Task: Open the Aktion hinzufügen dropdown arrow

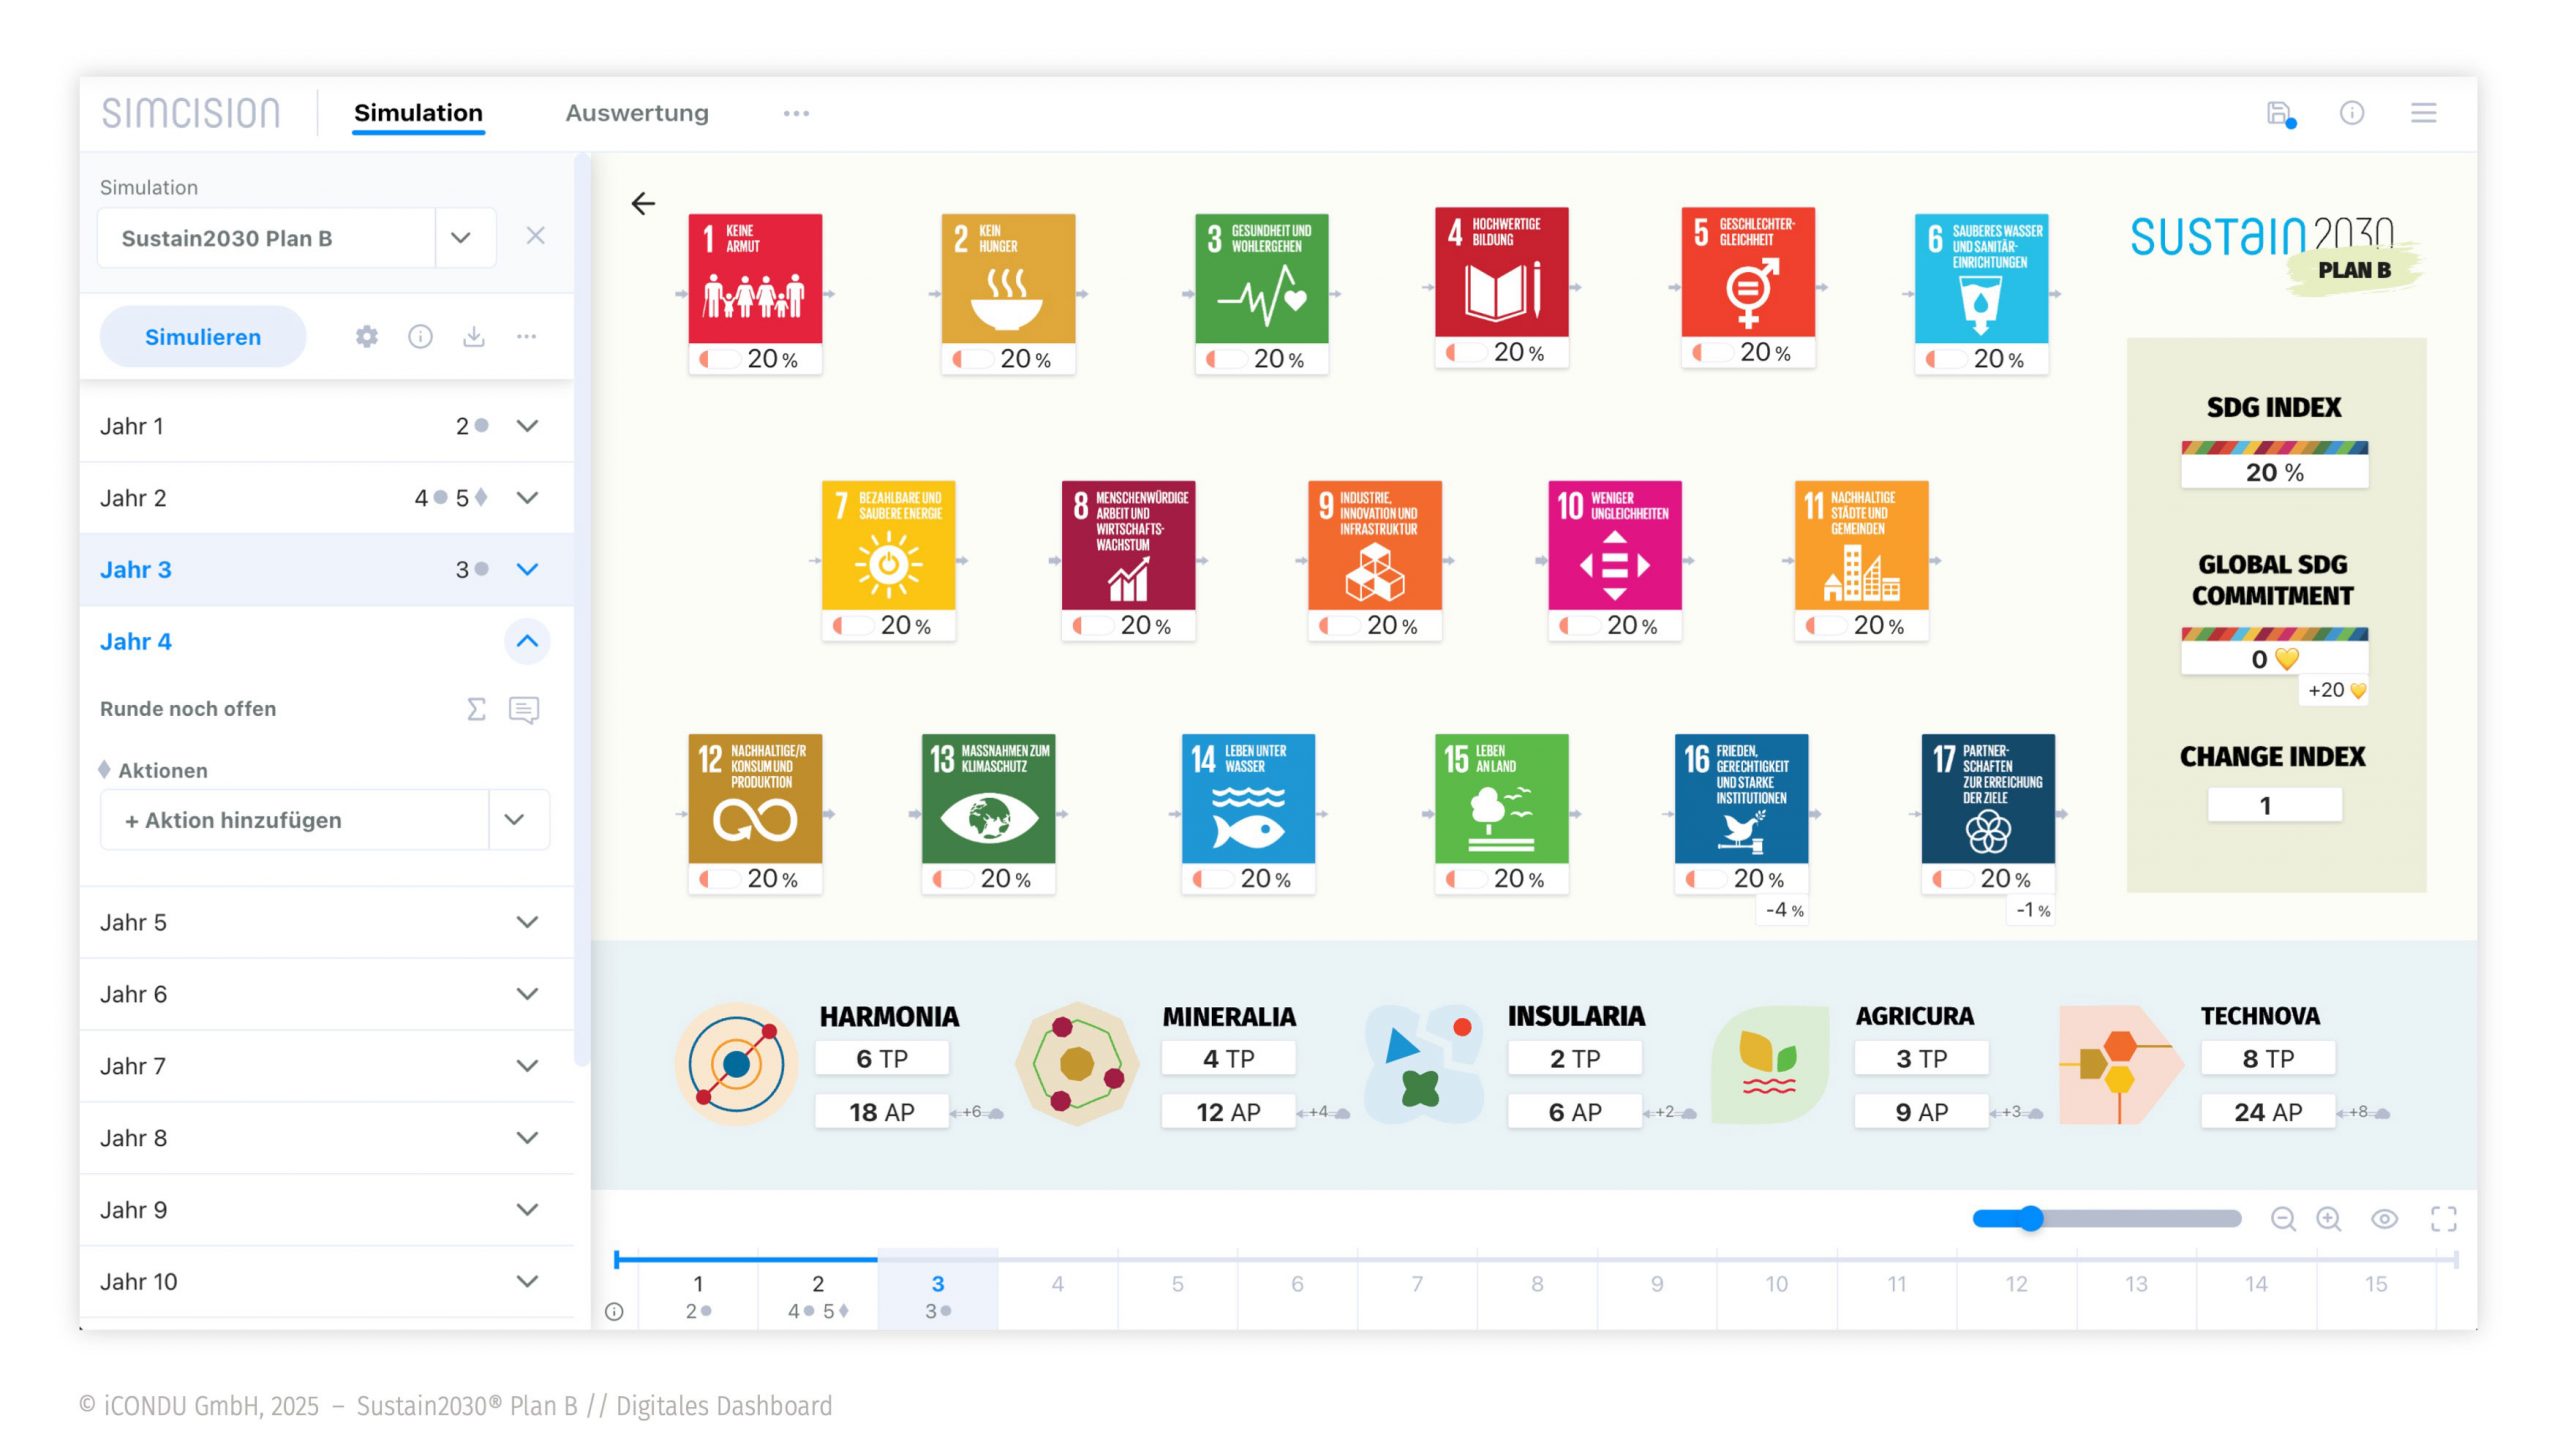Action: 515,820
